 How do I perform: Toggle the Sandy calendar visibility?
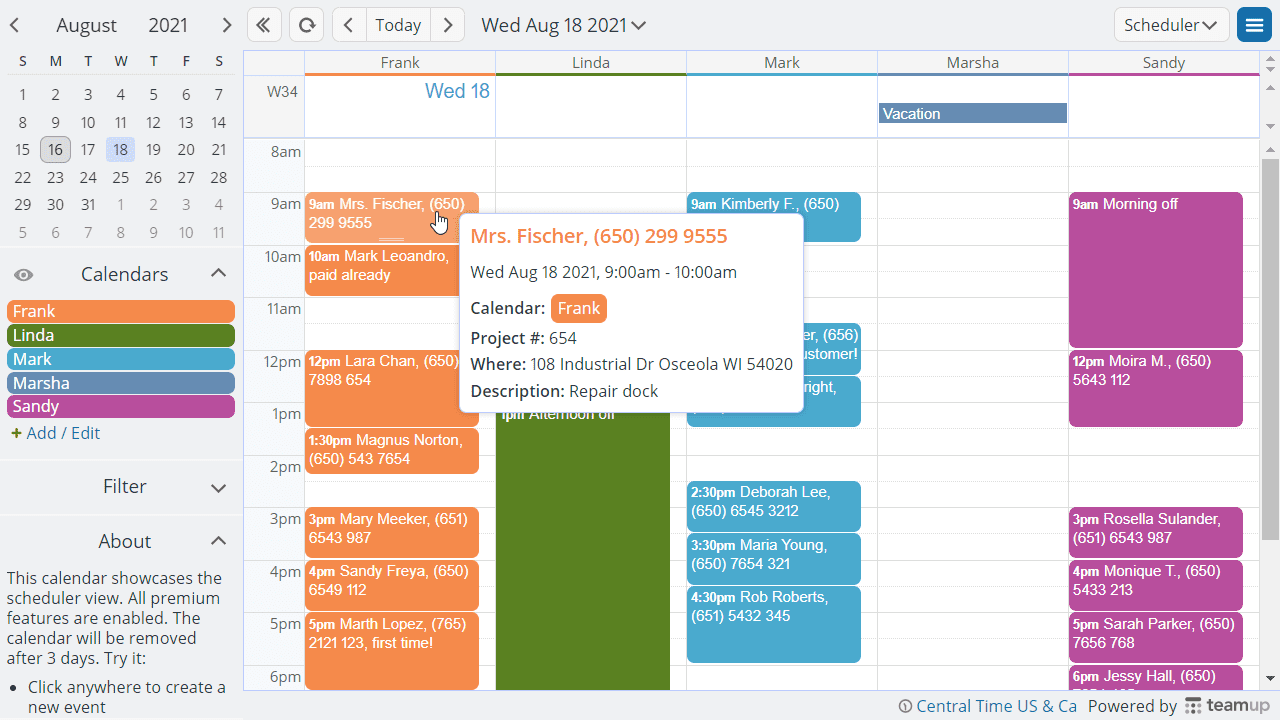[120, 407]
